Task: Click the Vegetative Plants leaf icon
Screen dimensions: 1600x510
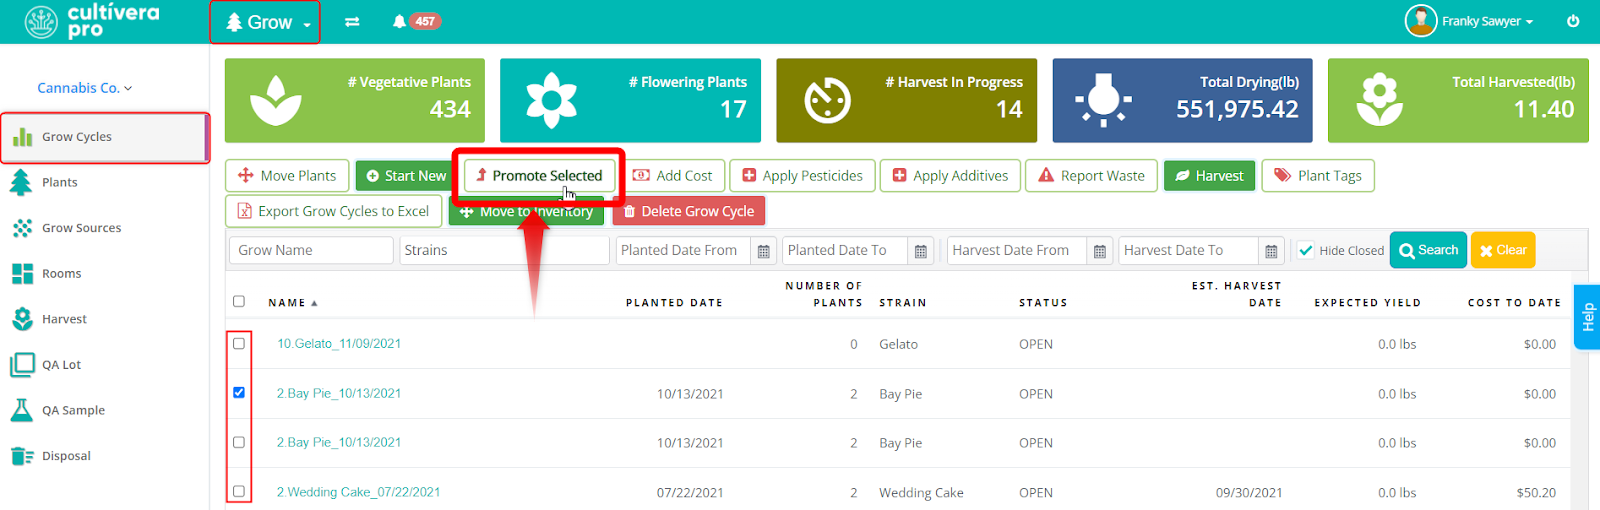Action: [x=276, y=100]
